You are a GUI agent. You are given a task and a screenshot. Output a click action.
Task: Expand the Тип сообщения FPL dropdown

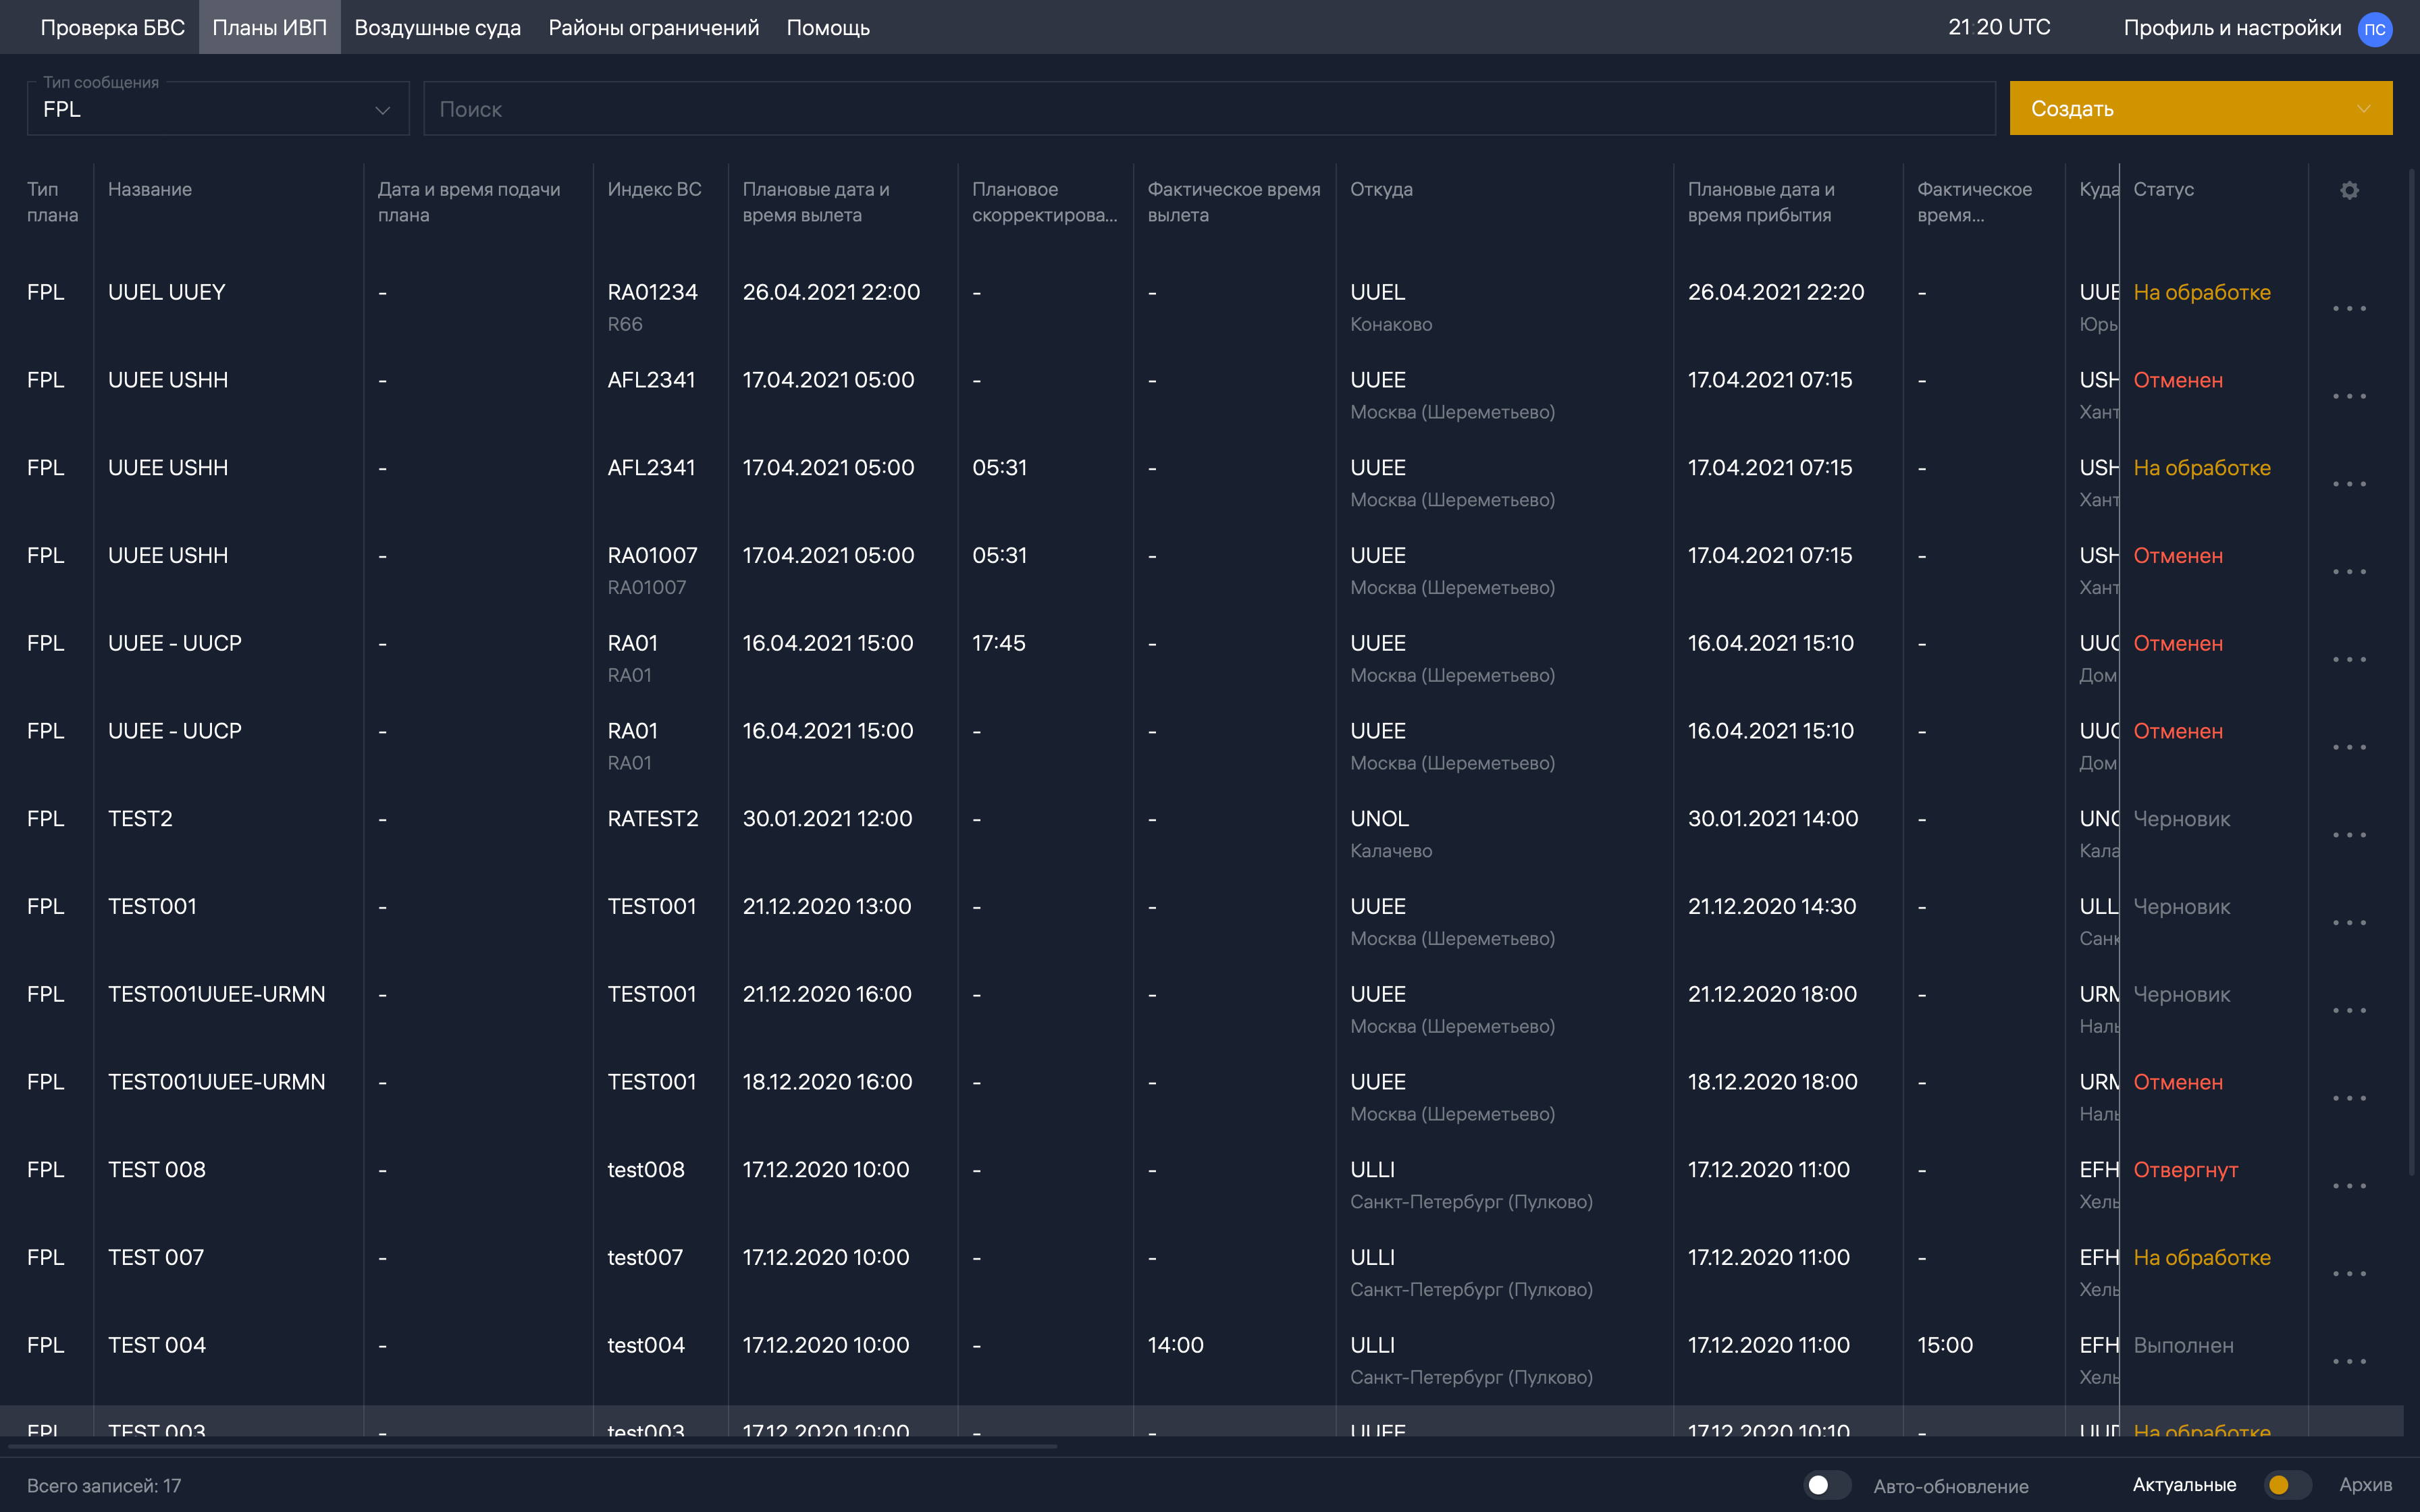click(x=217, y=109)
